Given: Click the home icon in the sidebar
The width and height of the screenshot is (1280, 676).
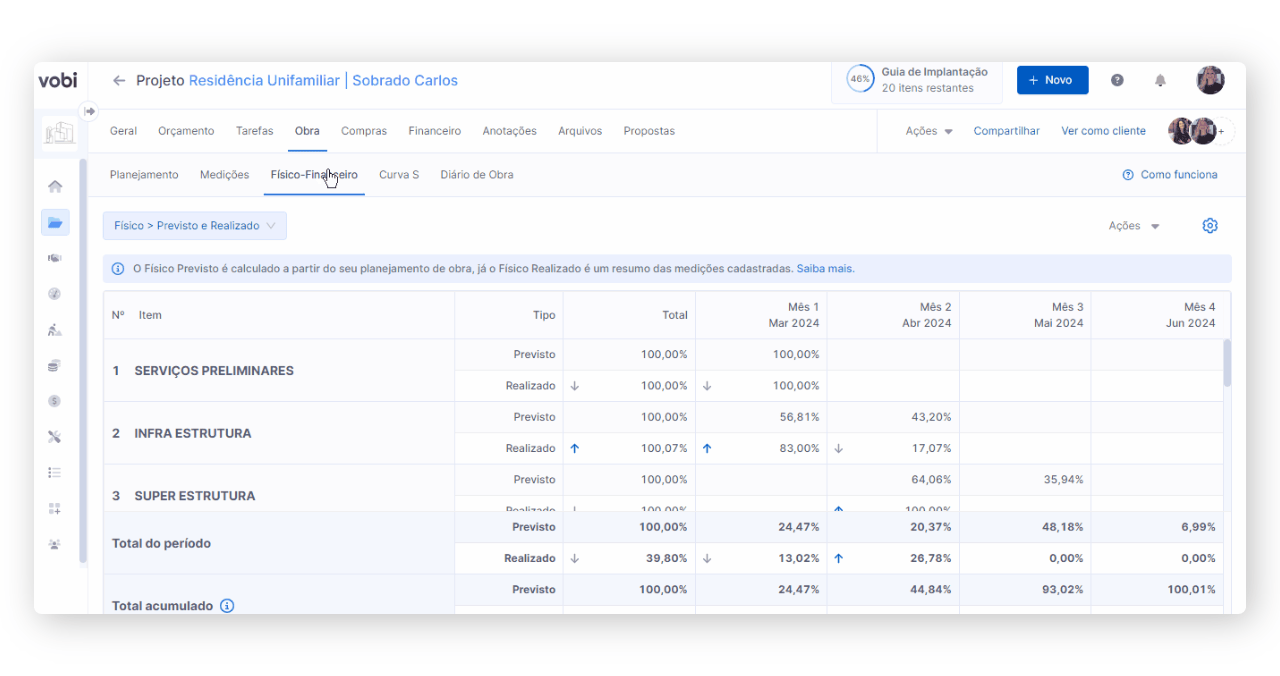Looking at the screenshot, I should [55, 187].
